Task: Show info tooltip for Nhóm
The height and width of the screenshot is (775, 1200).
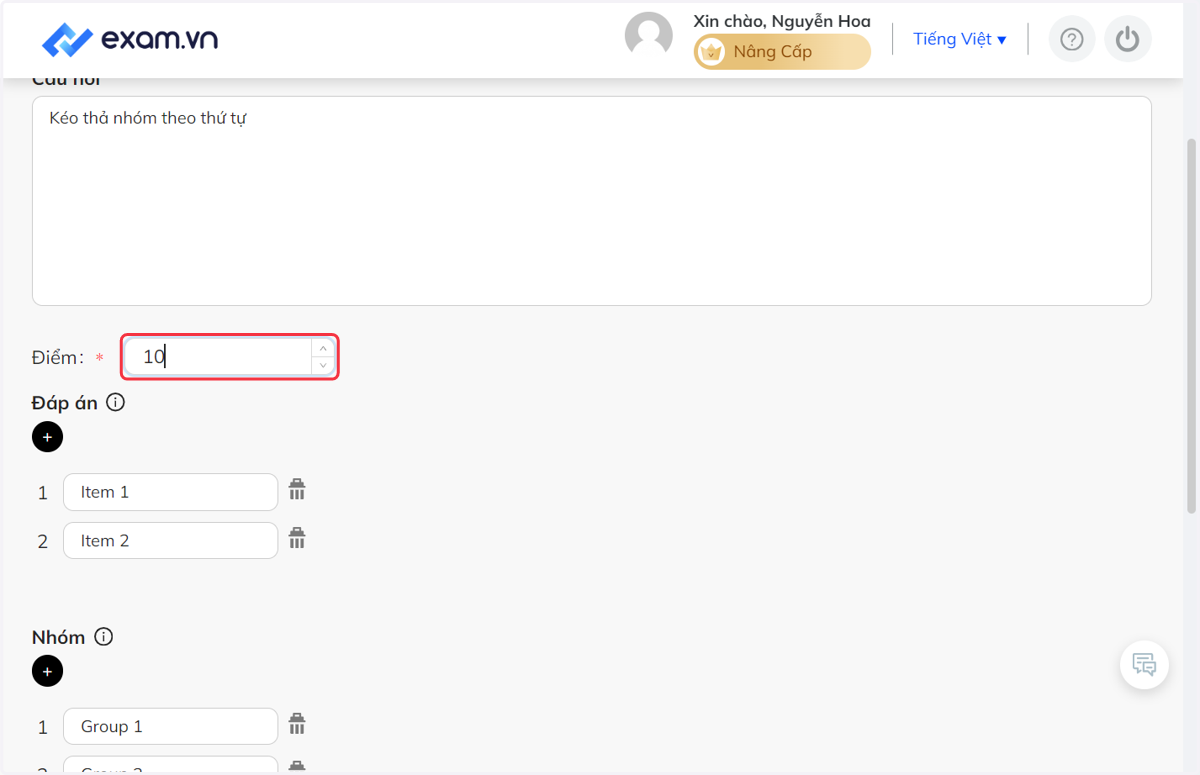Action: [104, 637]
